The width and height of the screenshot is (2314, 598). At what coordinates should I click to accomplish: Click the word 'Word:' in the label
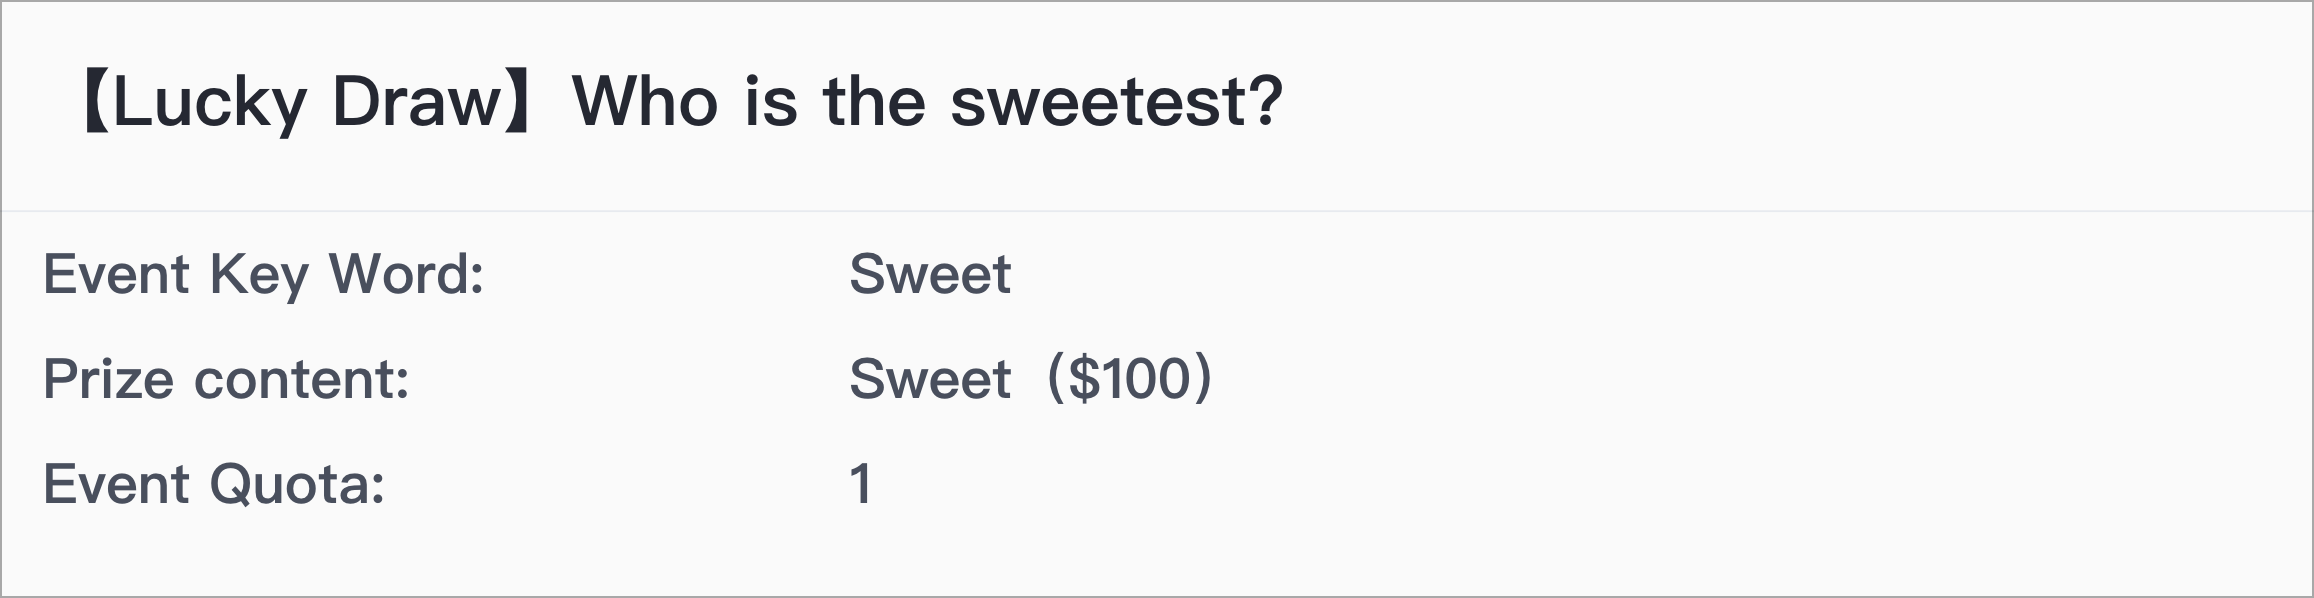click(407, 274)
